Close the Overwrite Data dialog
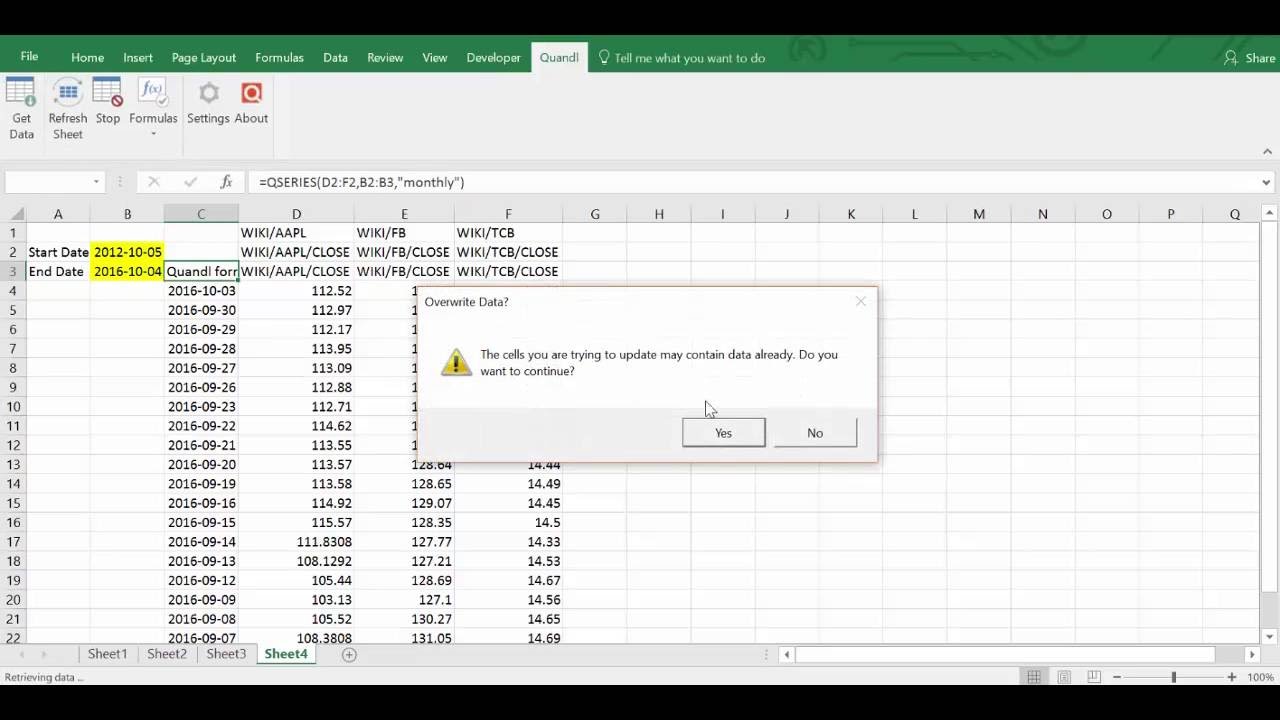The height and width of the screenshot is (720, 1280). pos(860,301)
